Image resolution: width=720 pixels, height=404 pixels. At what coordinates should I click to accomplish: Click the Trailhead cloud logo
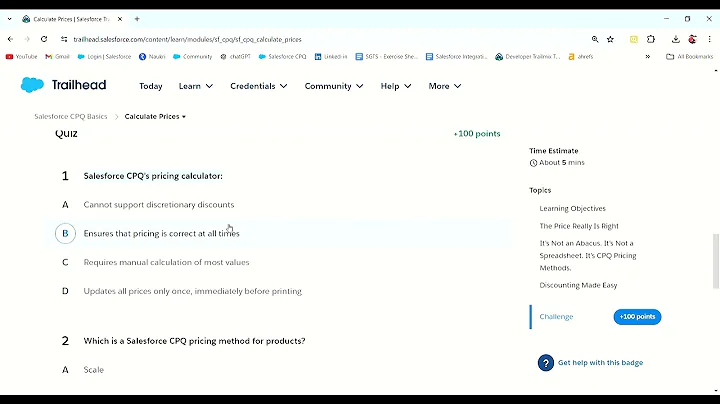click(x=32, y=85)
